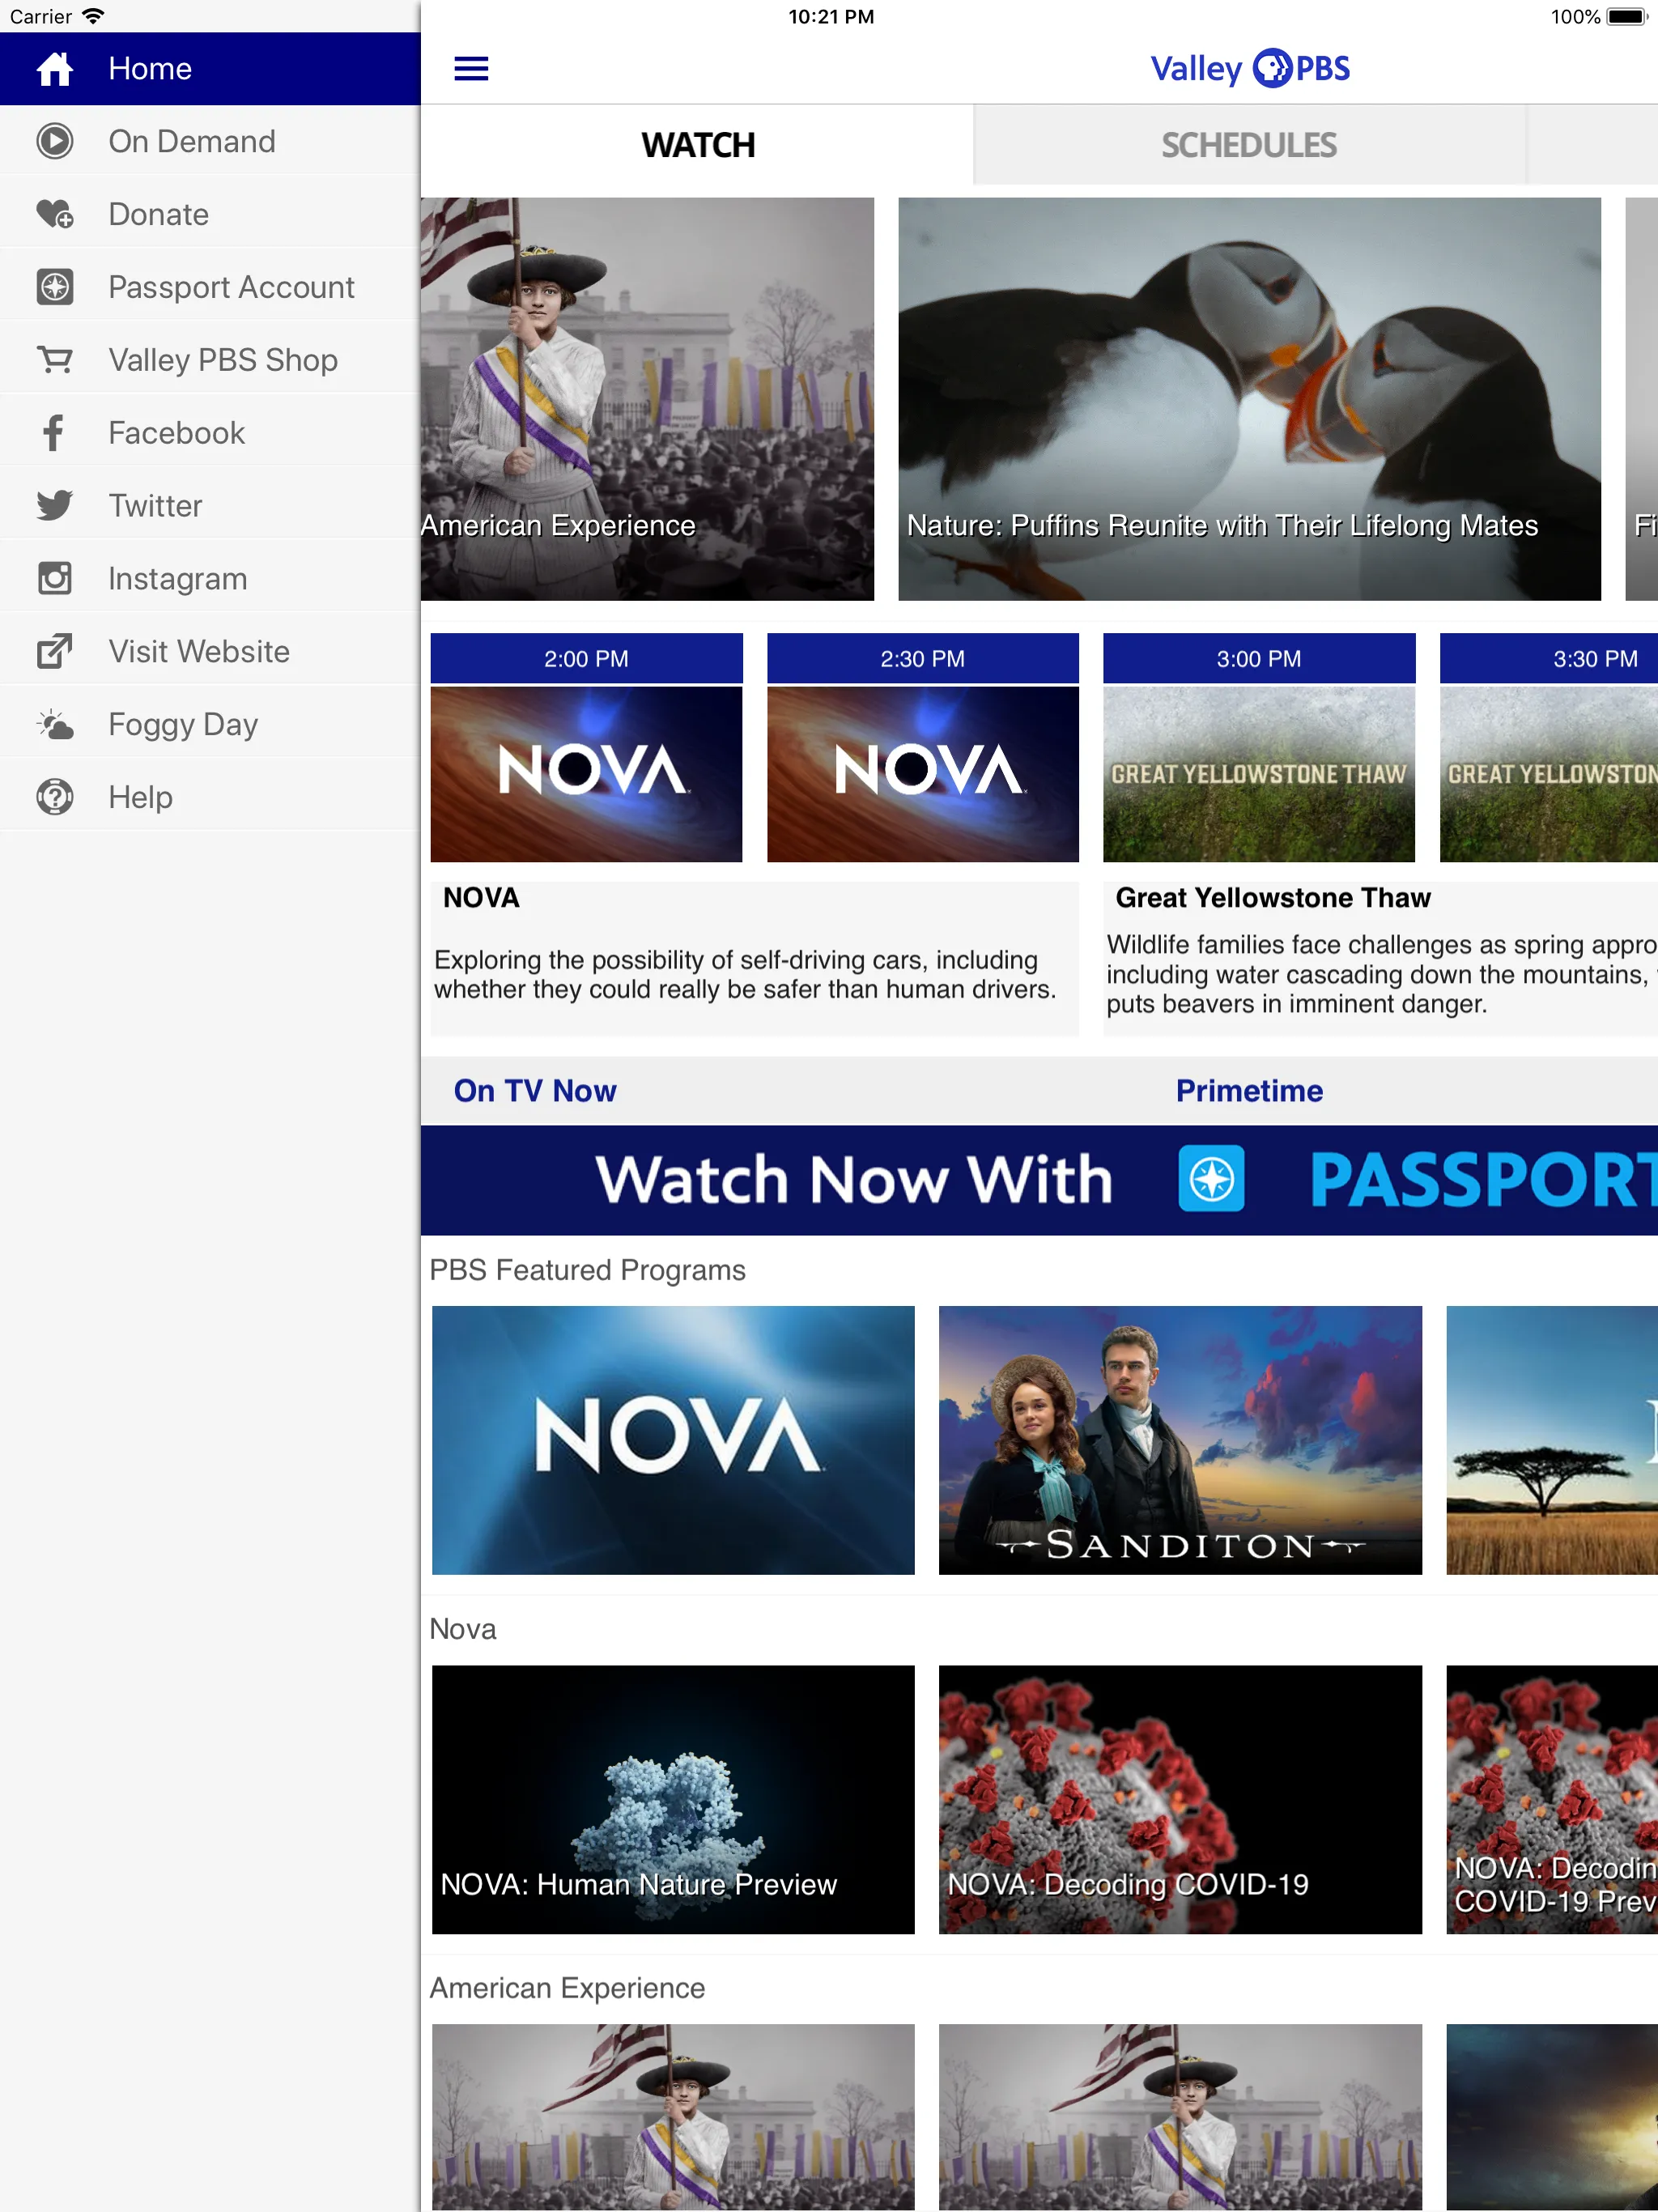Tap the battery indicator in status bar

coord(1626,16)
